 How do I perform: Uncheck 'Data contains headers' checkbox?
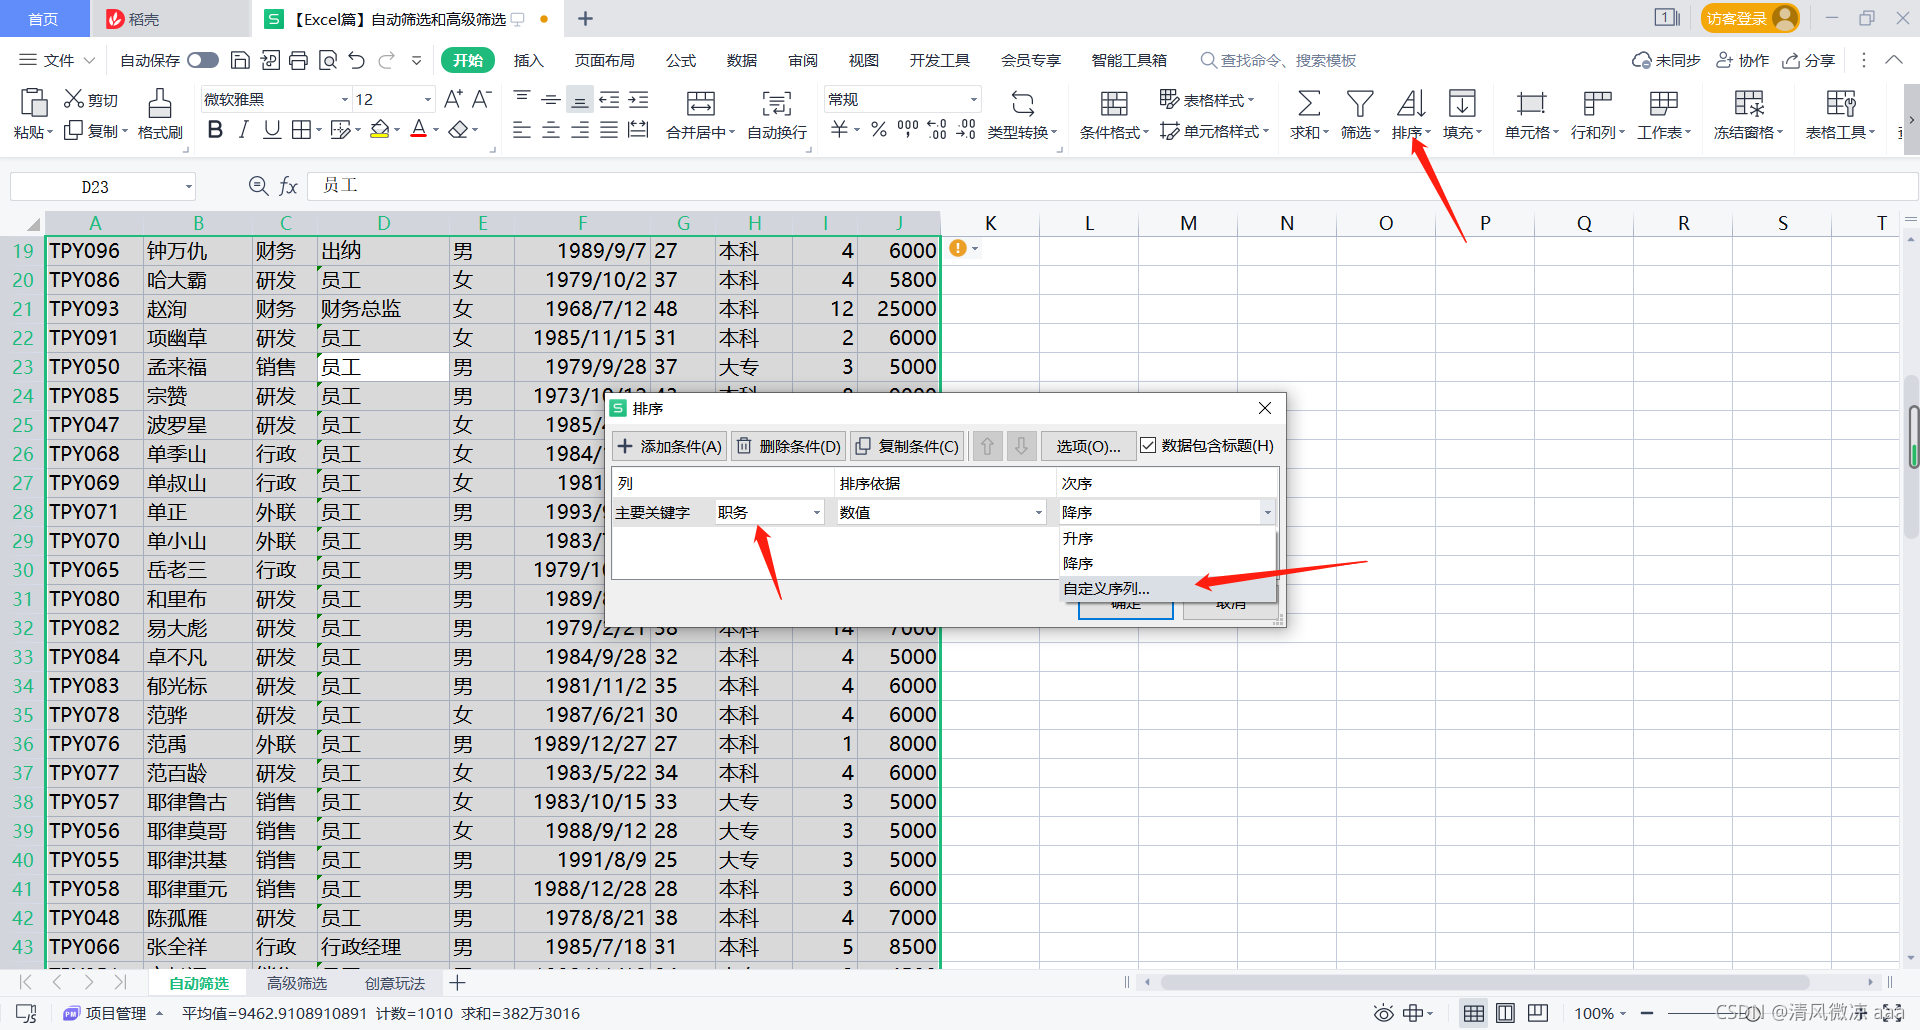click(x=1148, y=446)
